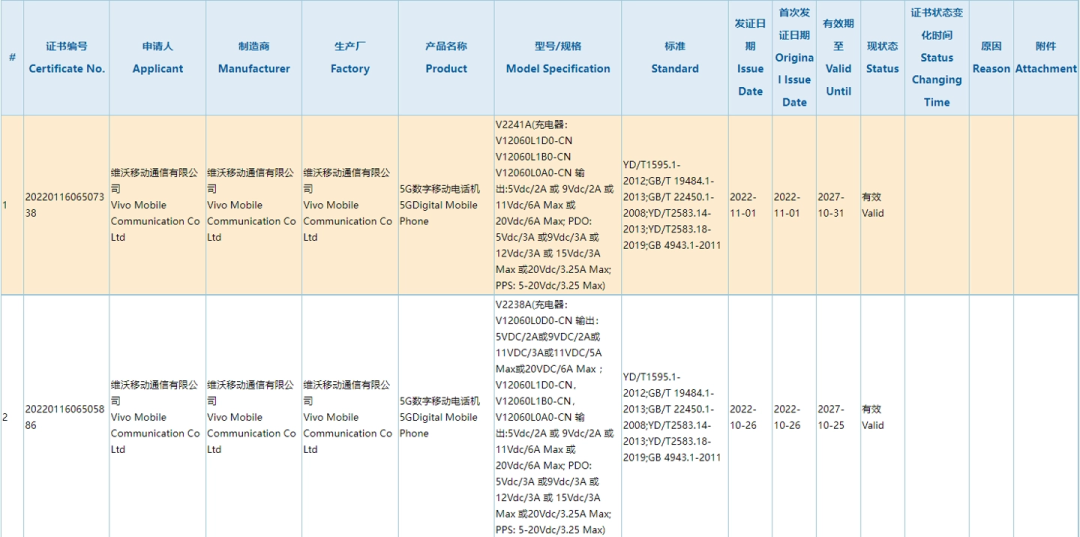1080x537 pixels.
Task: Click the row number 2 cell
Action: click(12, 417)
